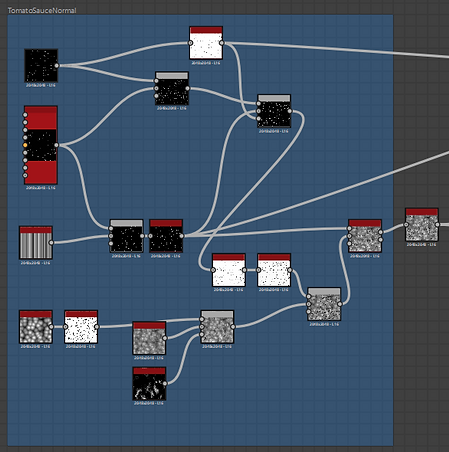
Task: Click the input connector of the topmost white node
Action: [190, 43]
